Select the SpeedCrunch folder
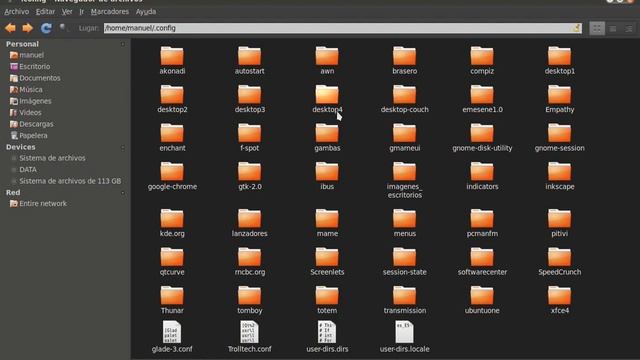This screenshot has width=640, height=360. (560, 262)
